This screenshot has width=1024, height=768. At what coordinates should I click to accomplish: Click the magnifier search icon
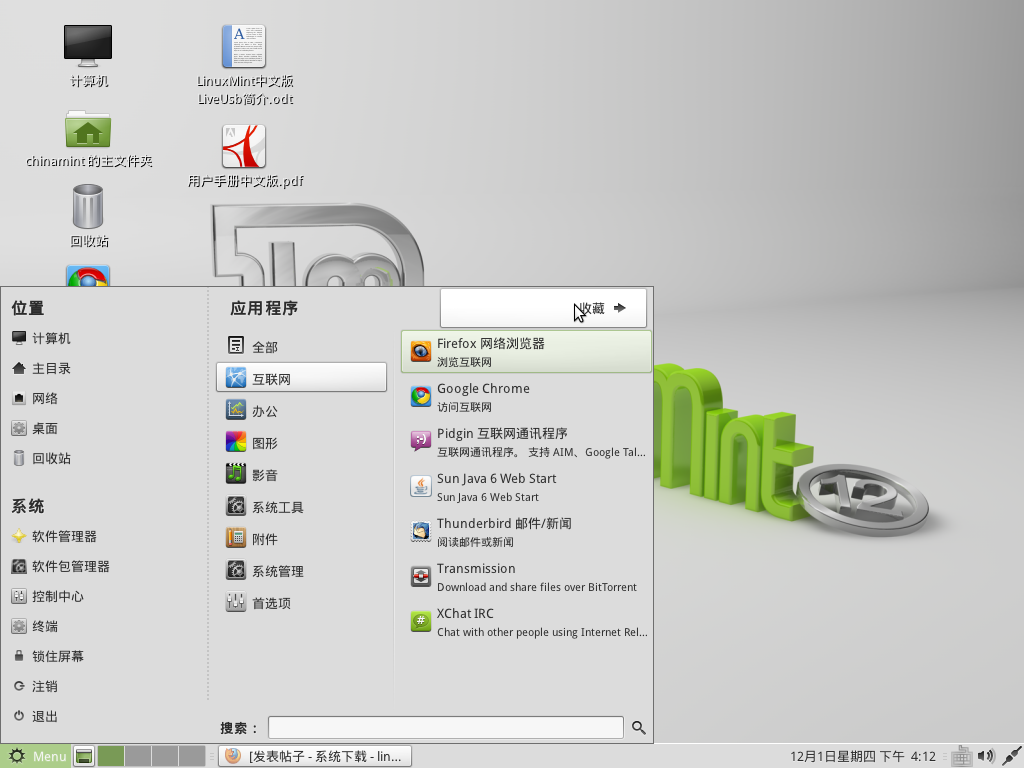[x=639, y=728]
